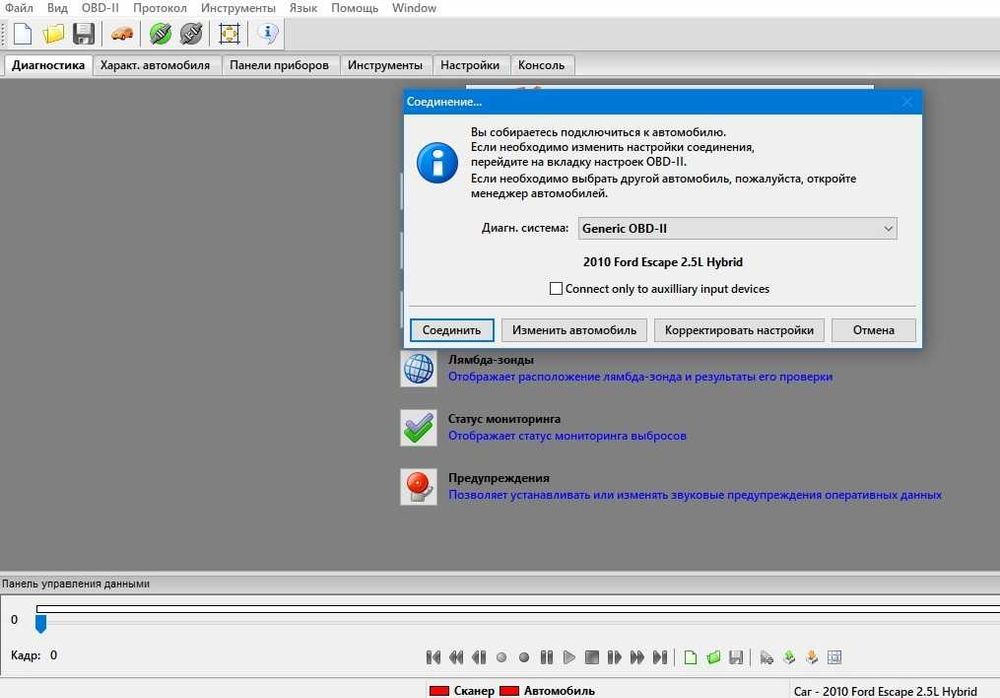The height and width of the screenshot is (698, 1000).
Task: Open the Помощь menu
Action: [355, 8]
